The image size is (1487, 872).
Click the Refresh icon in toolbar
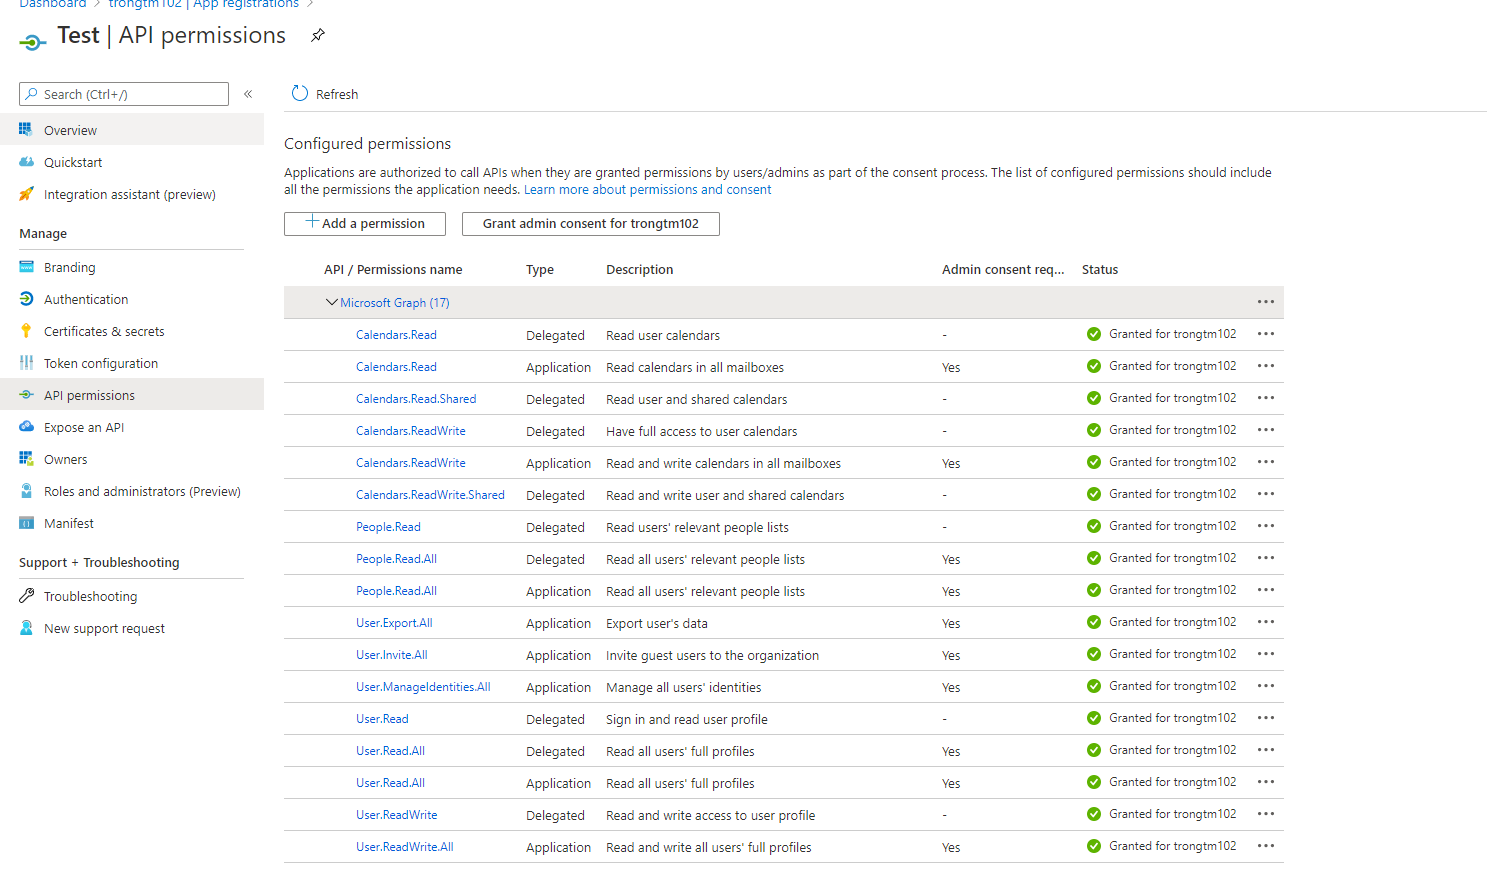300,93
